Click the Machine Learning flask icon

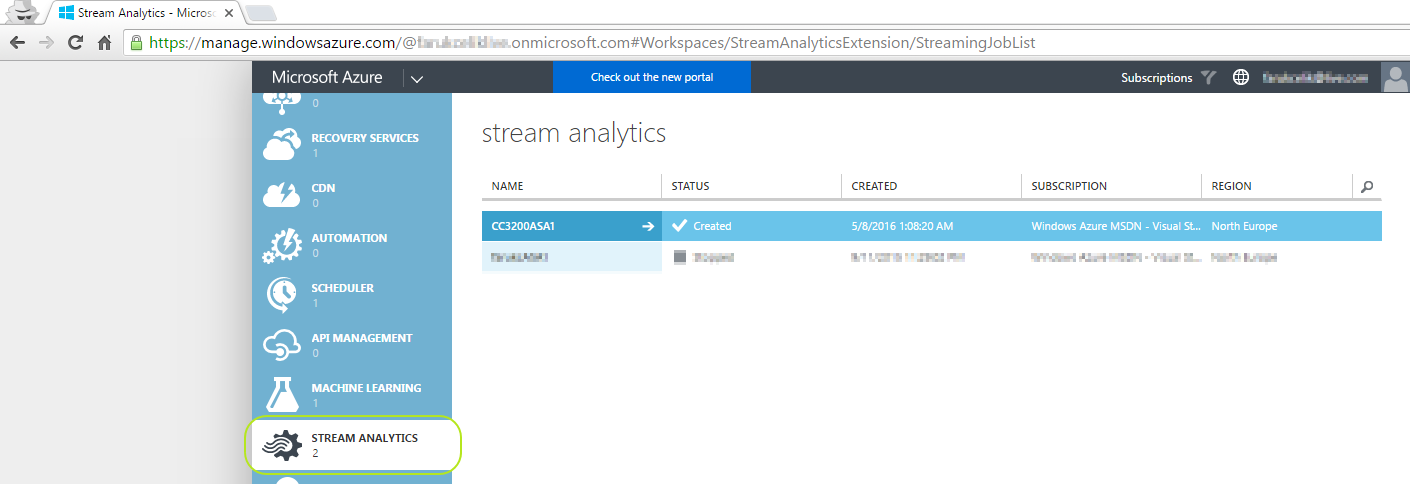(281, 394)
